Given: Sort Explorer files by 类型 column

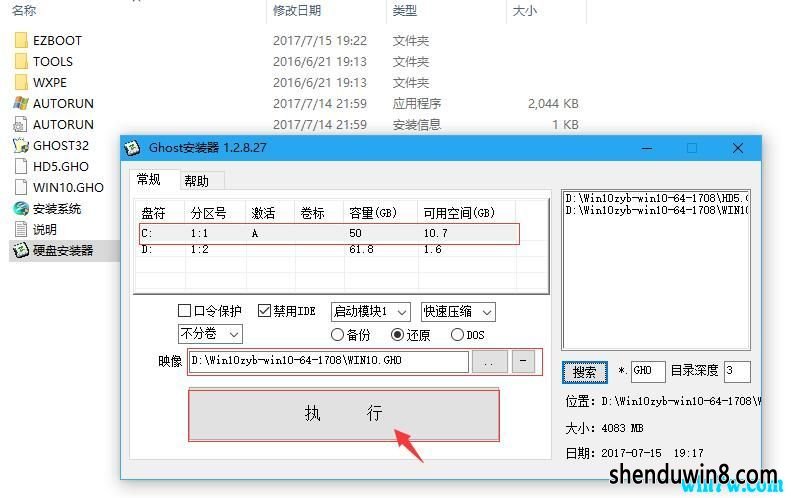Looking at the screenshot, I should (405, 10).
